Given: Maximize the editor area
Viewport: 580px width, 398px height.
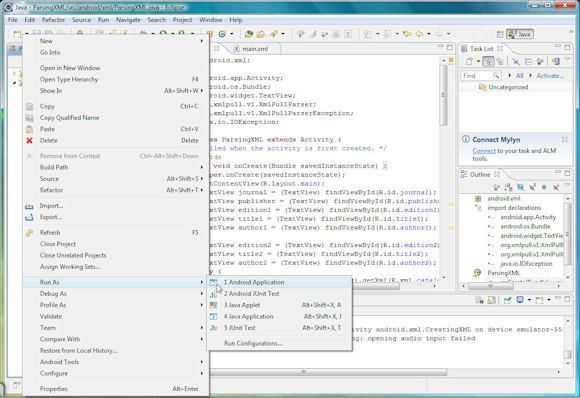Looking at the screenshot, I should [x=450, y=47].
